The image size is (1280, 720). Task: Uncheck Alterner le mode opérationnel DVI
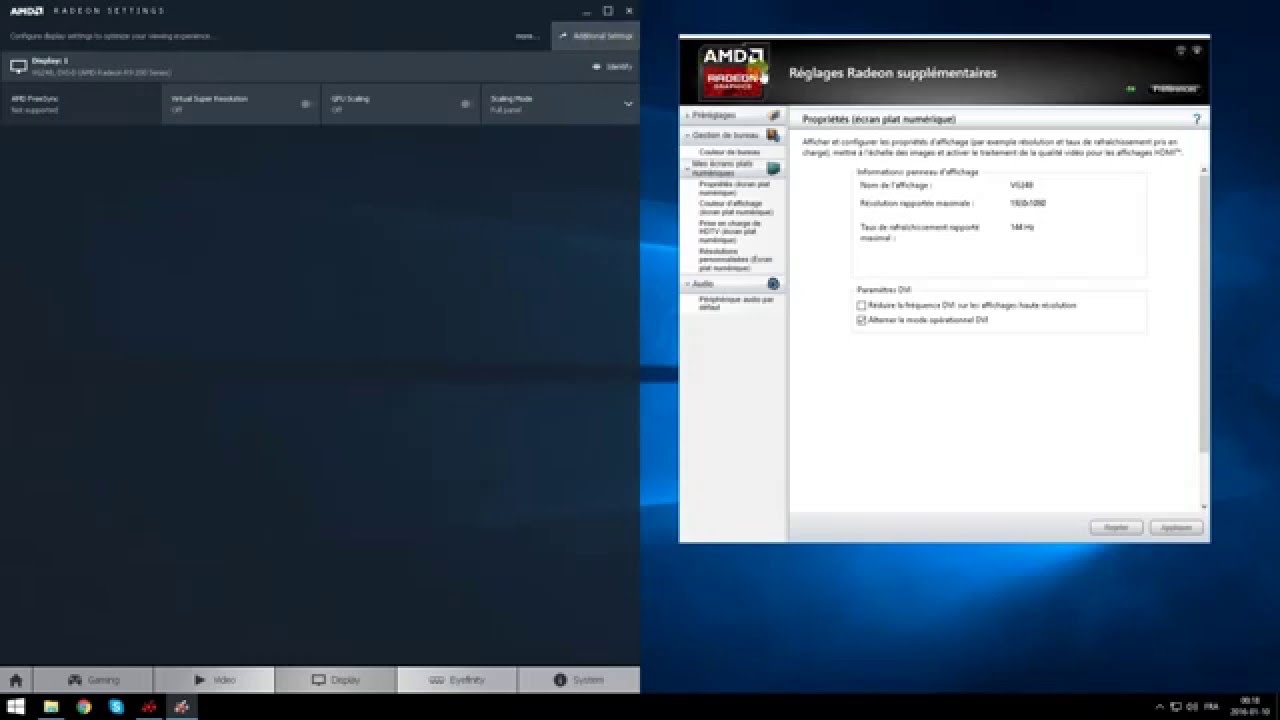tap(861, 320)
